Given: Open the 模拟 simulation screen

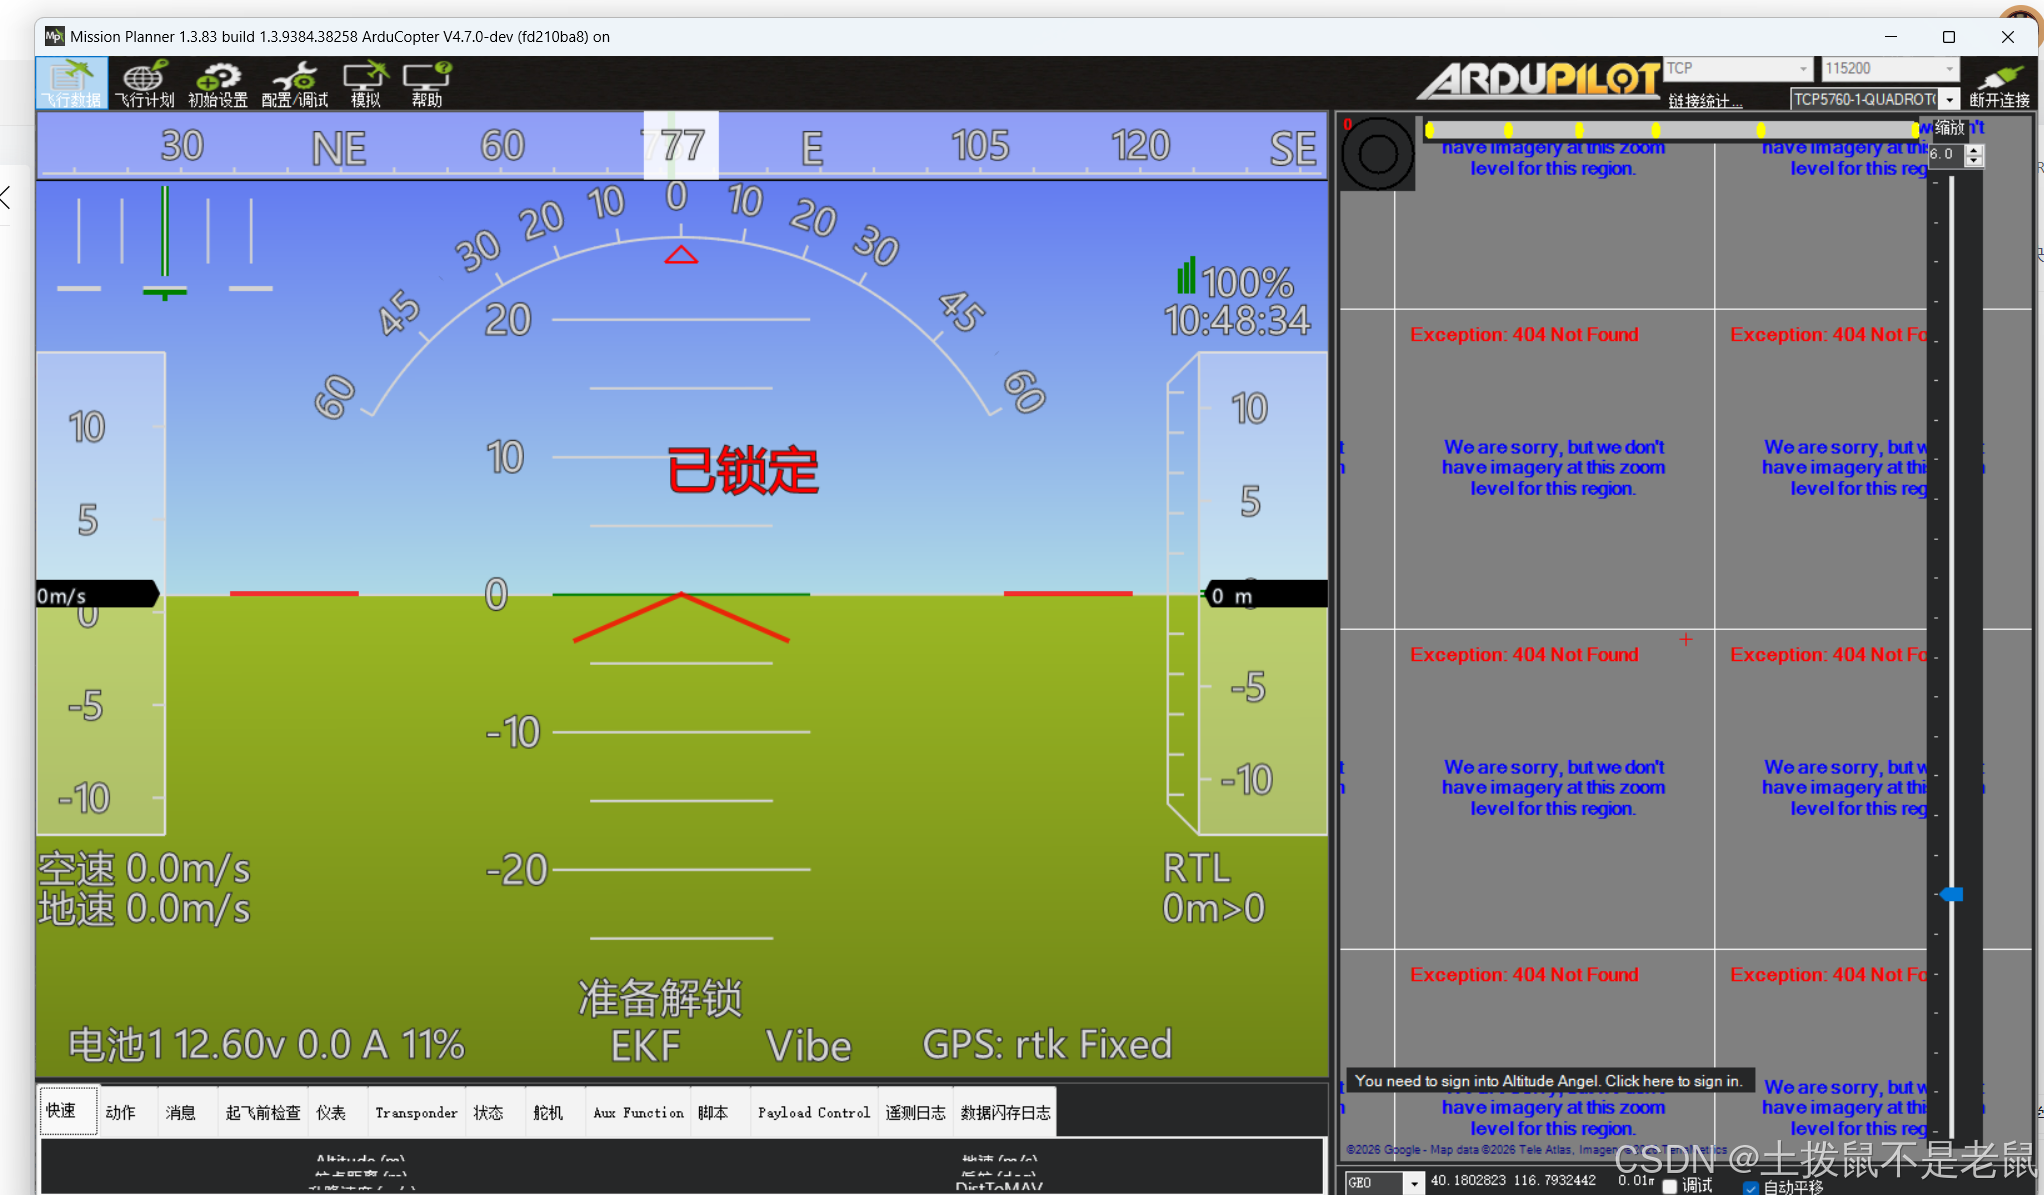Looking at the screenshot, I should point(365,83).
